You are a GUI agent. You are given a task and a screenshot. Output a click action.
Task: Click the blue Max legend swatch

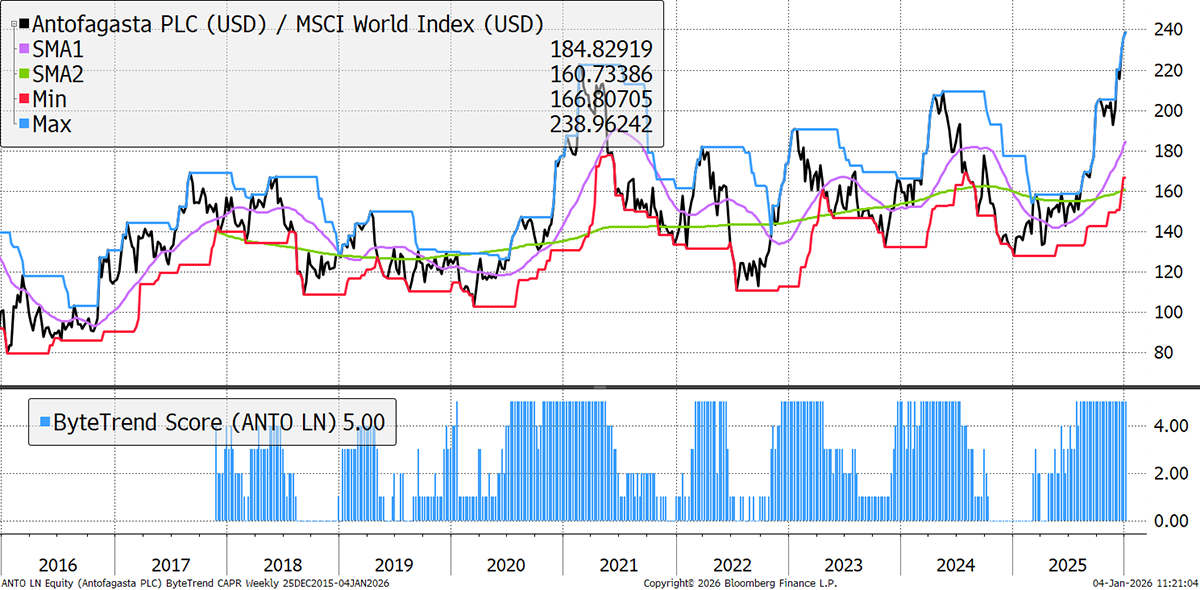tap(24, 124)
